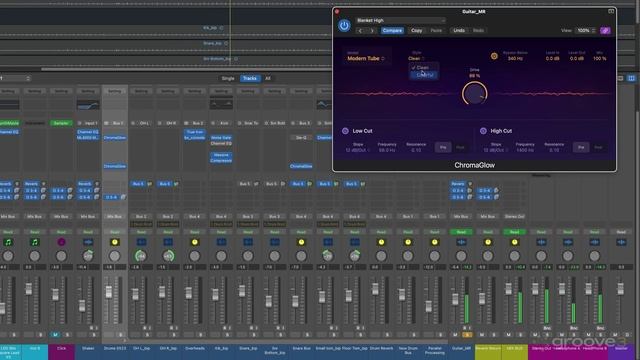Open Massive Compressor on Kik strip
This screenshot has height=360, width=640.
tap(221, 158)
